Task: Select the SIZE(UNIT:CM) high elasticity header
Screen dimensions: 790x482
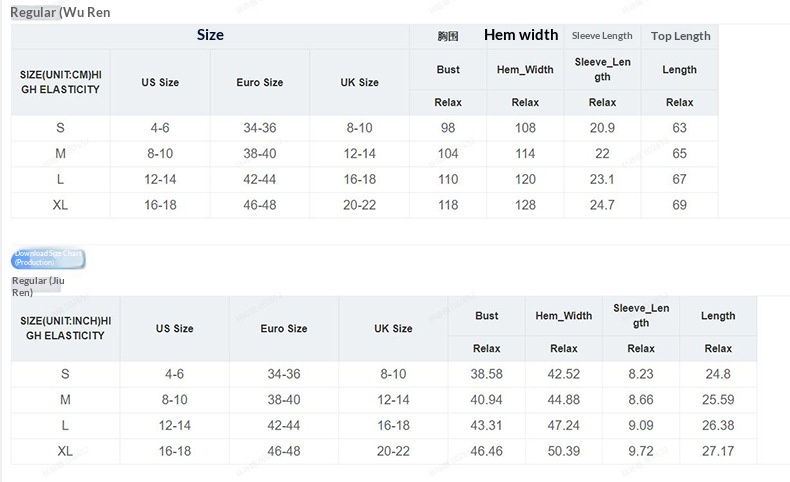Action: [61, 82]
